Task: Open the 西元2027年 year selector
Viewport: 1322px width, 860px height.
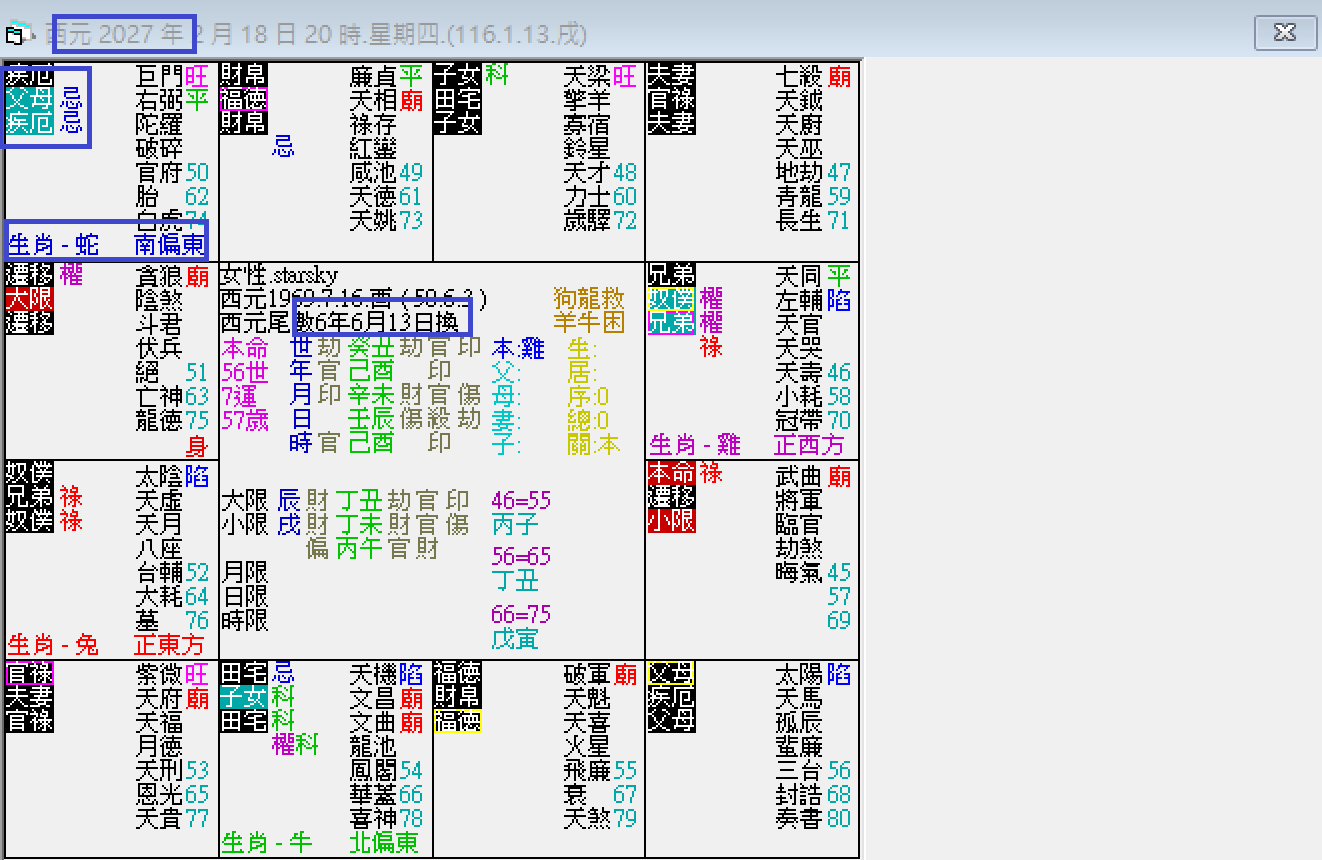Action: pos(123,33)
